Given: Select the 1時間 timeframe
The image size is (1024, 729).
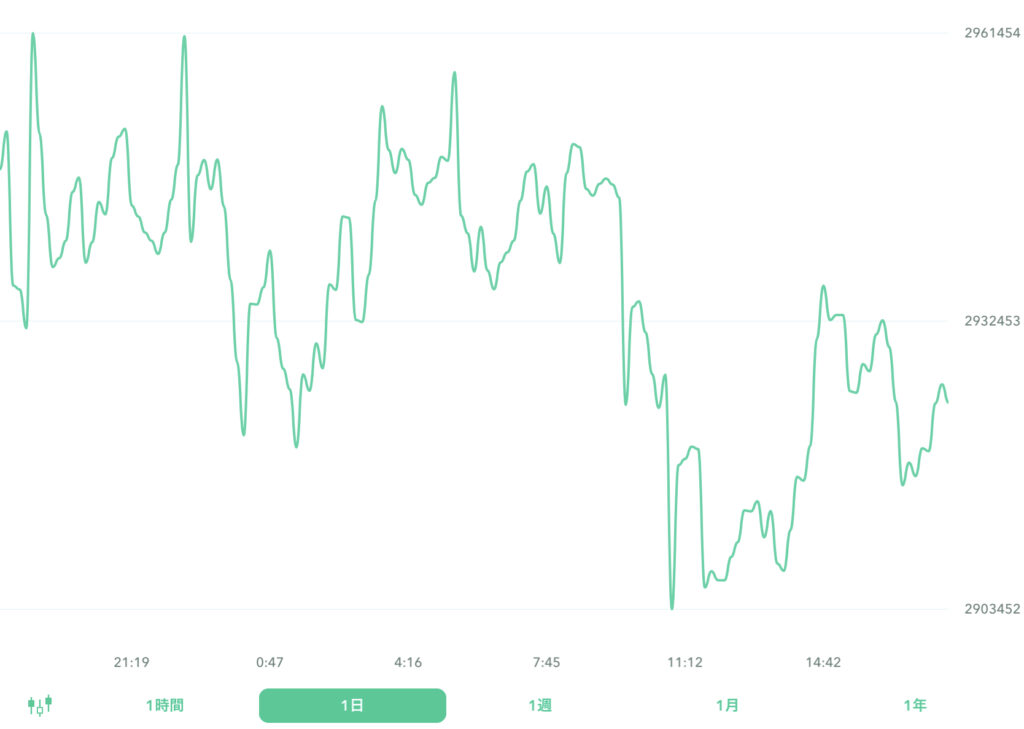Looking at the screenshot, I should (163, 705).
